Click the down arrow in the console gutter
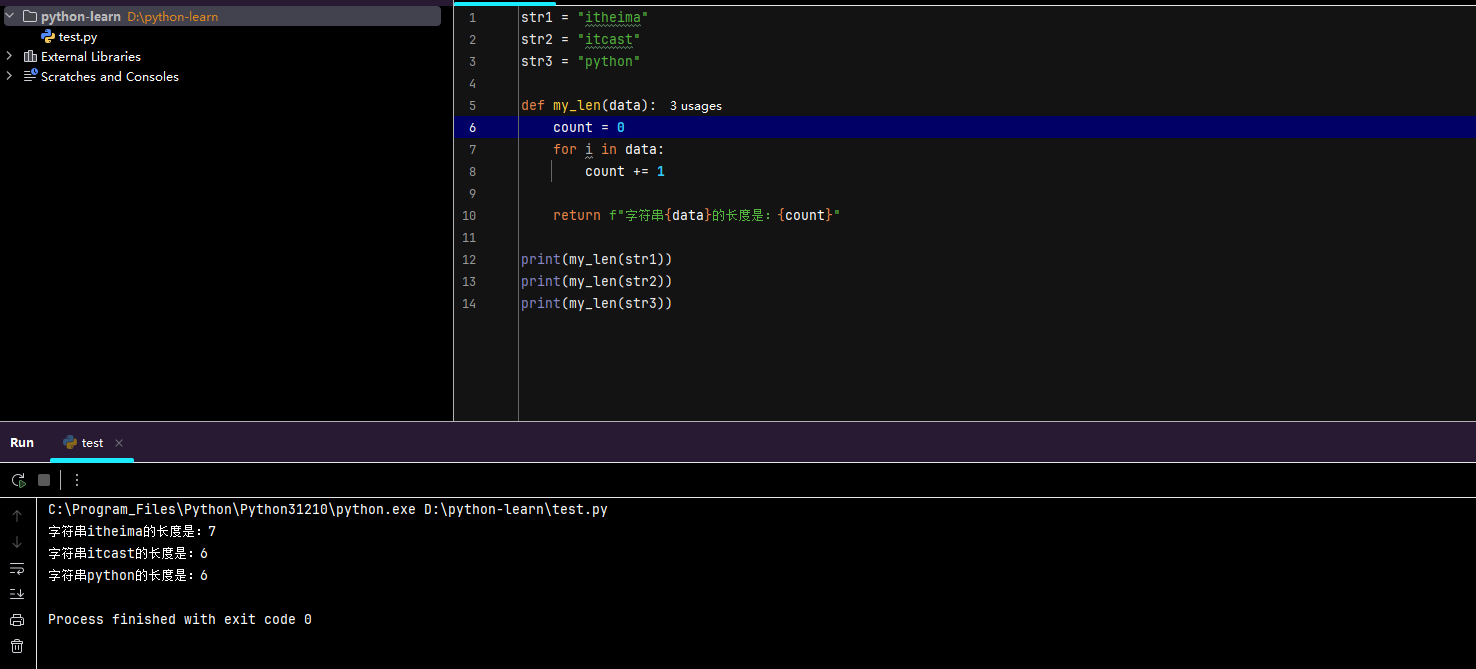Screen dimensions: 1476x669 17,542
